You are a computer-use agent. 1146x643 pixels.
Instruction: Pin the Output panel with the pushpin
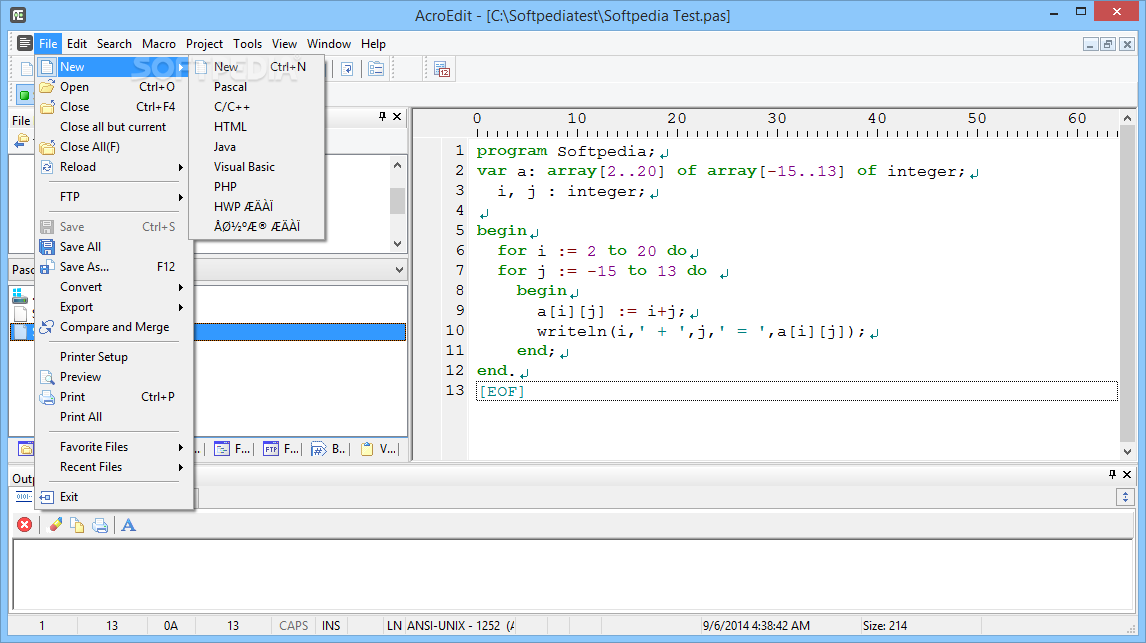1112,474
